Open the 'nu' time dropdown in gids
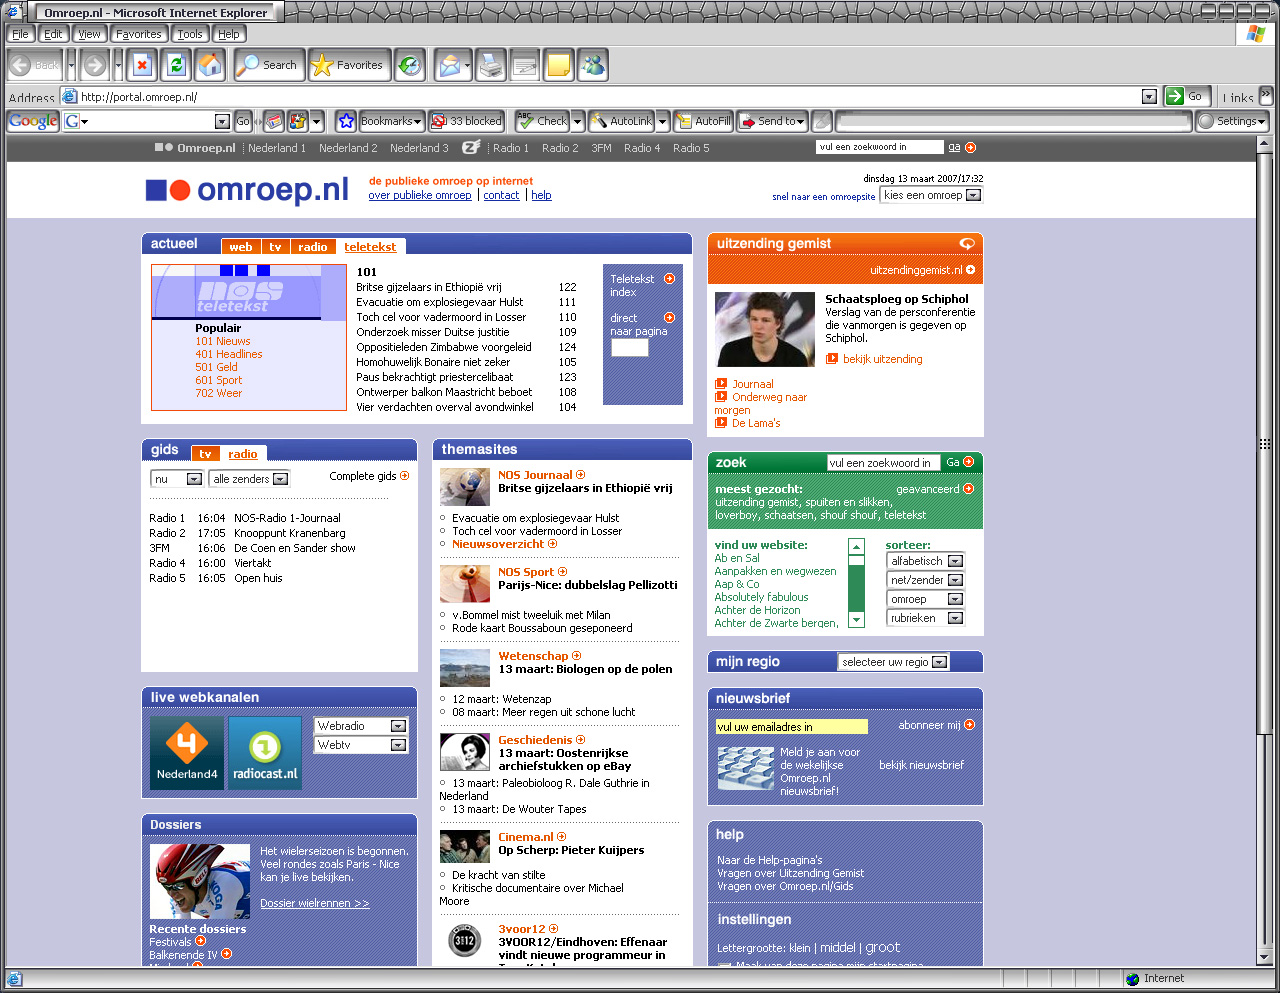Image resolution: width=1280 pixels, height=993 pixels. (177, 479)
